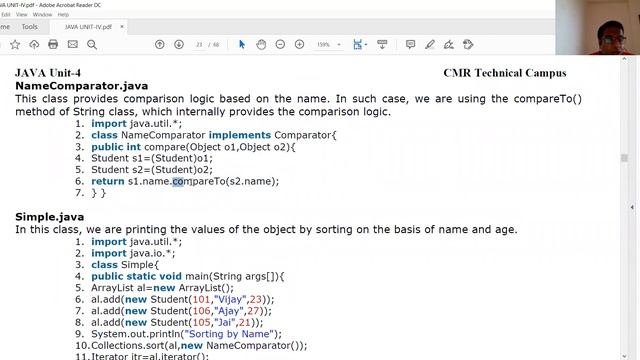
Task: Zoom in with plus icon
Action: click(299, 44)
